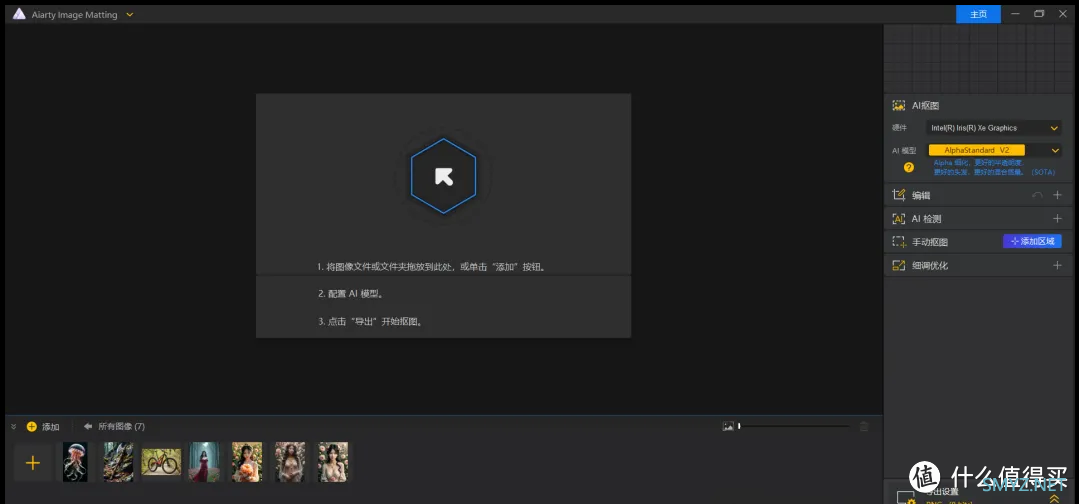
Task: Click the trash delete icon
Action: point(864,426)
